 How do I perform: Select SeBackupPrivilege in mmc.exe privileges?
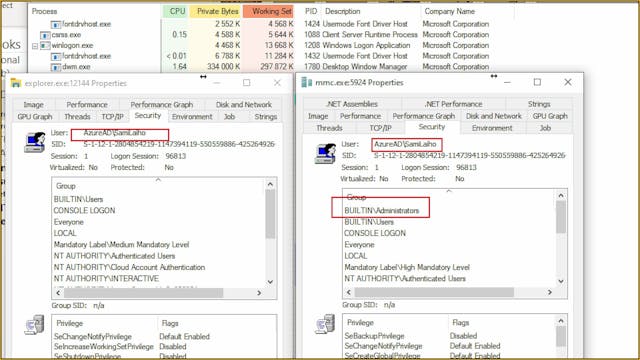[x=374, y=336]
